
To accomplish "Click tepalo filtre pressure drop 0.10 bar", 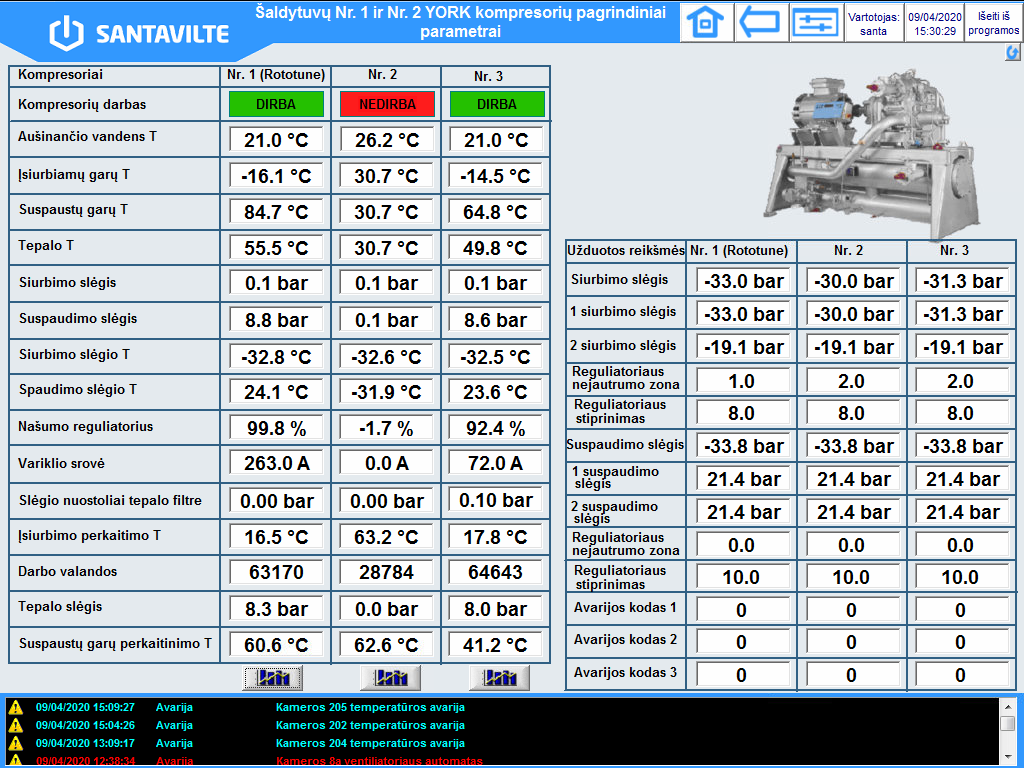I will click(497, 500).
